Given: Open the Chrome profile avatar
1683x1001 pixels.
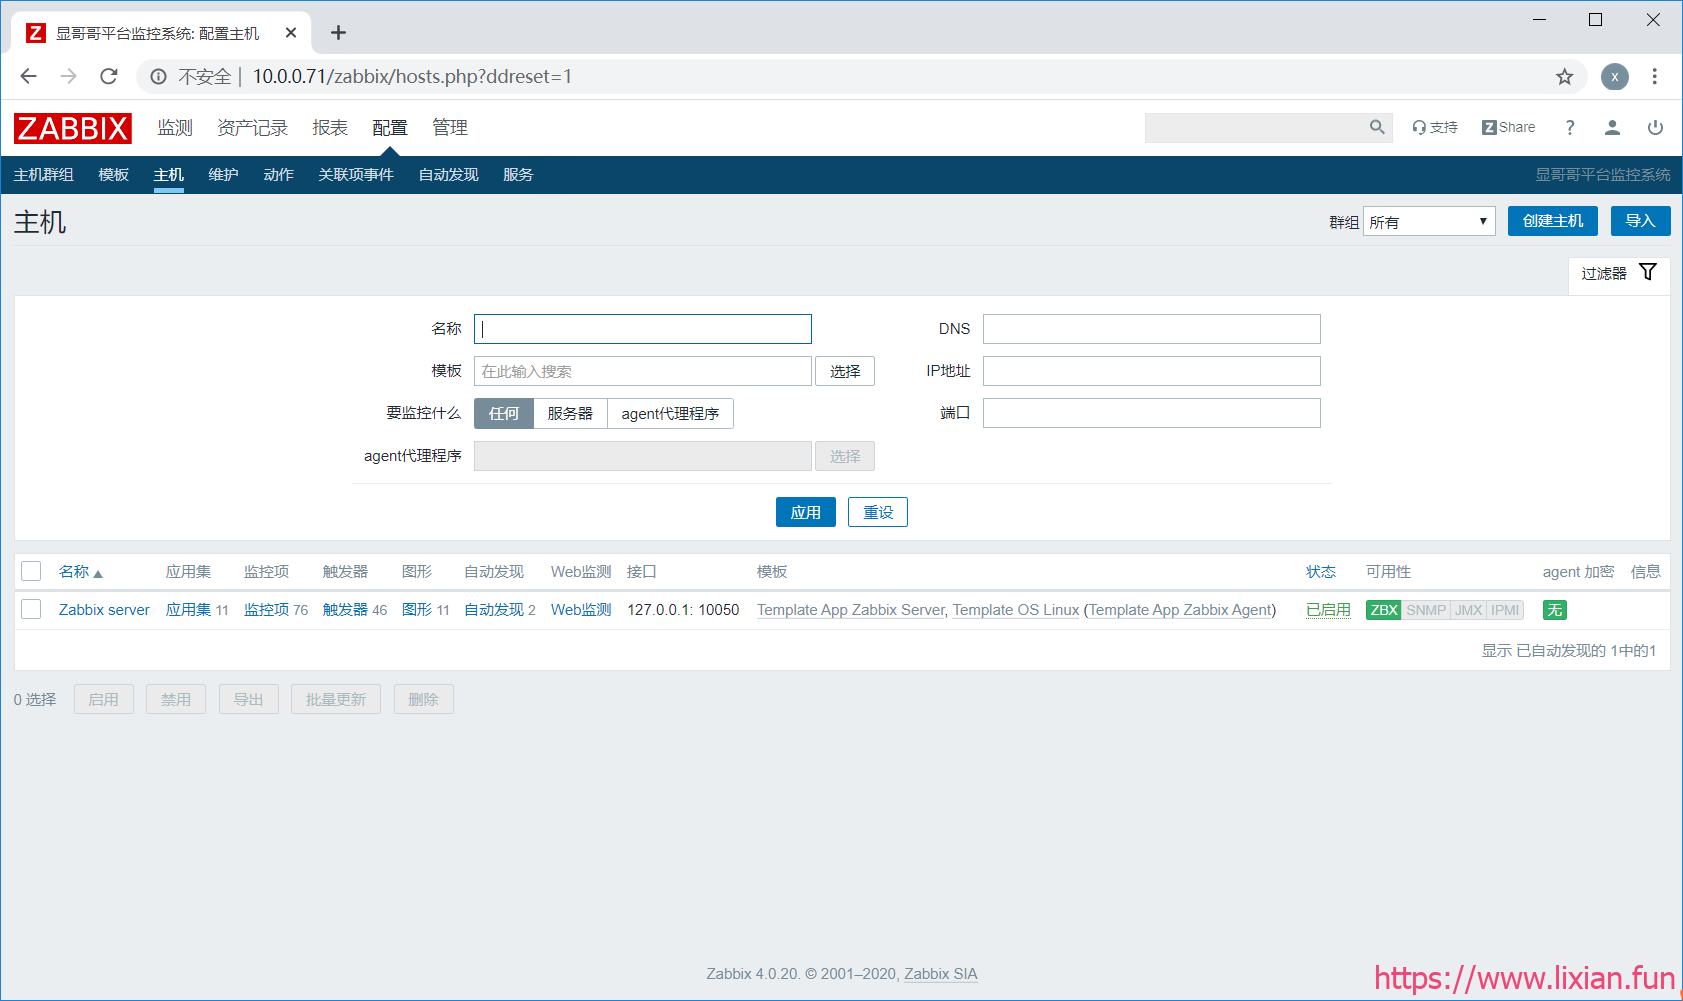Looking at the screenshot, I should tap(1614, 77).
